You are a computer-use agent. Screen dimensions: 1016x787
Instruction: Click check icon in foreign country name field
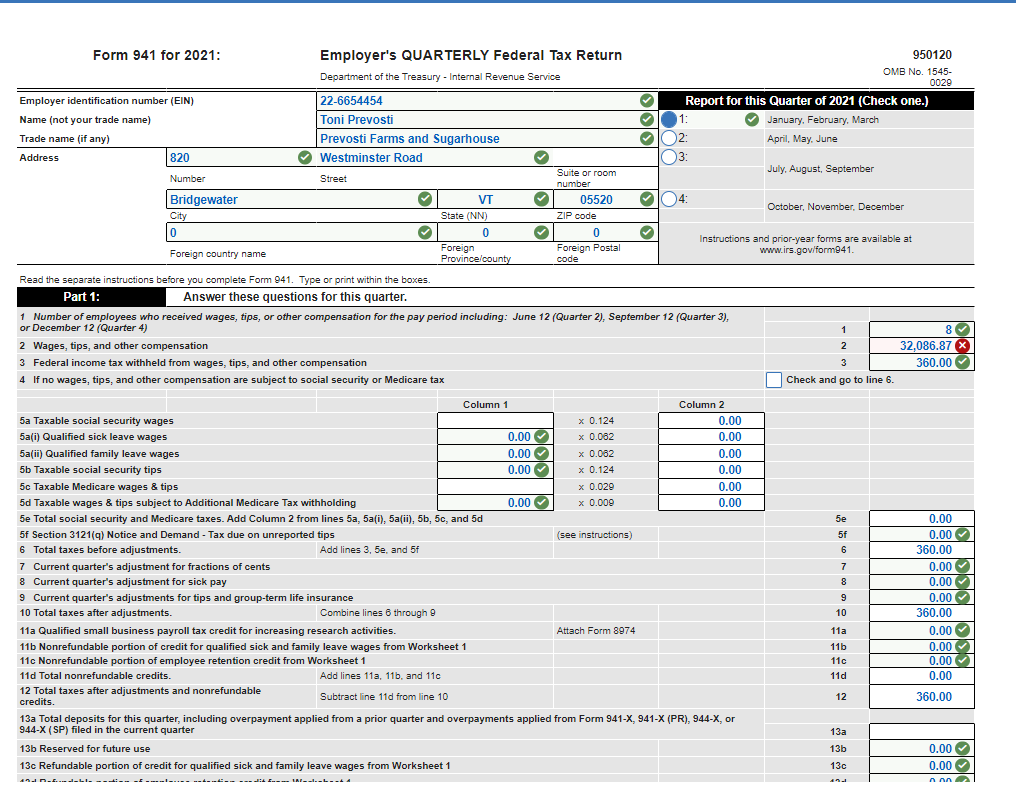pyautogui.click(x=425, y=232)
